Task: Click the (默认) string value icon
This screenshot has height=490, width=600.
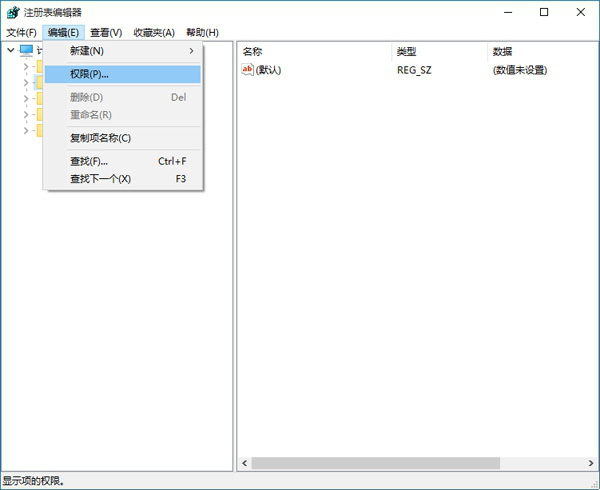Action: (x=247, y=70)
